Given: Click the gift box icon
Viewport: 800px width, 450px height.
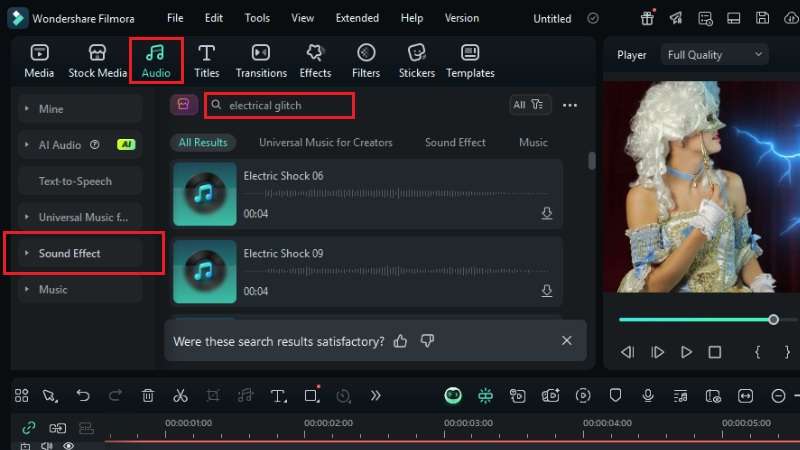Looking at the screenshot, I should coord(647,18).
